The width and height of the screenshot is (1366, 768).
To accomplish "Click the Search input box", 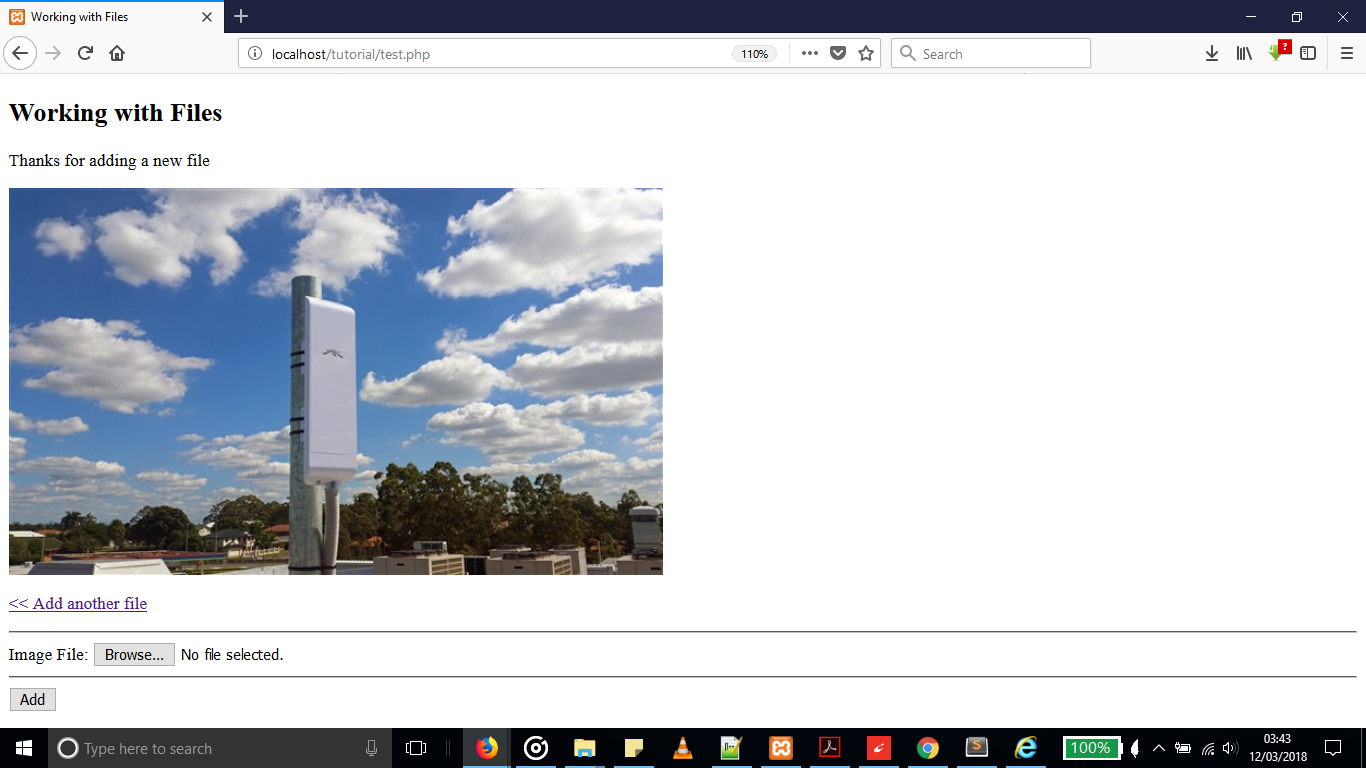I will click(x=990, y=54).
